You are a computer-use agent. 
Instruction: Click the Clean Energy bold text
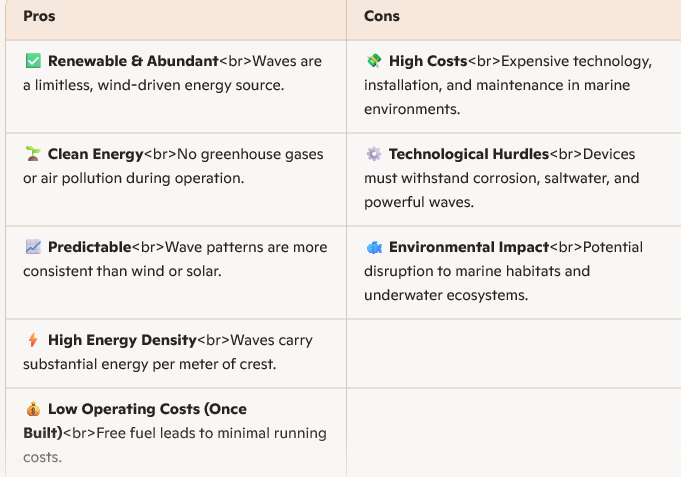pyautogui.click(x=95, y=155)
